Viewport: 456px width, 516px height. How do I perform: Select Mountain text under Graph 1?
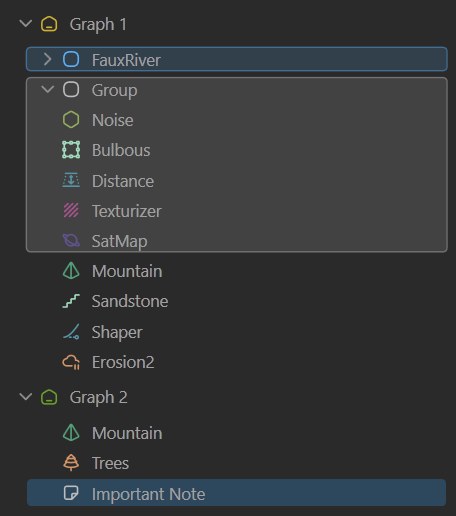tap(127, 271)
